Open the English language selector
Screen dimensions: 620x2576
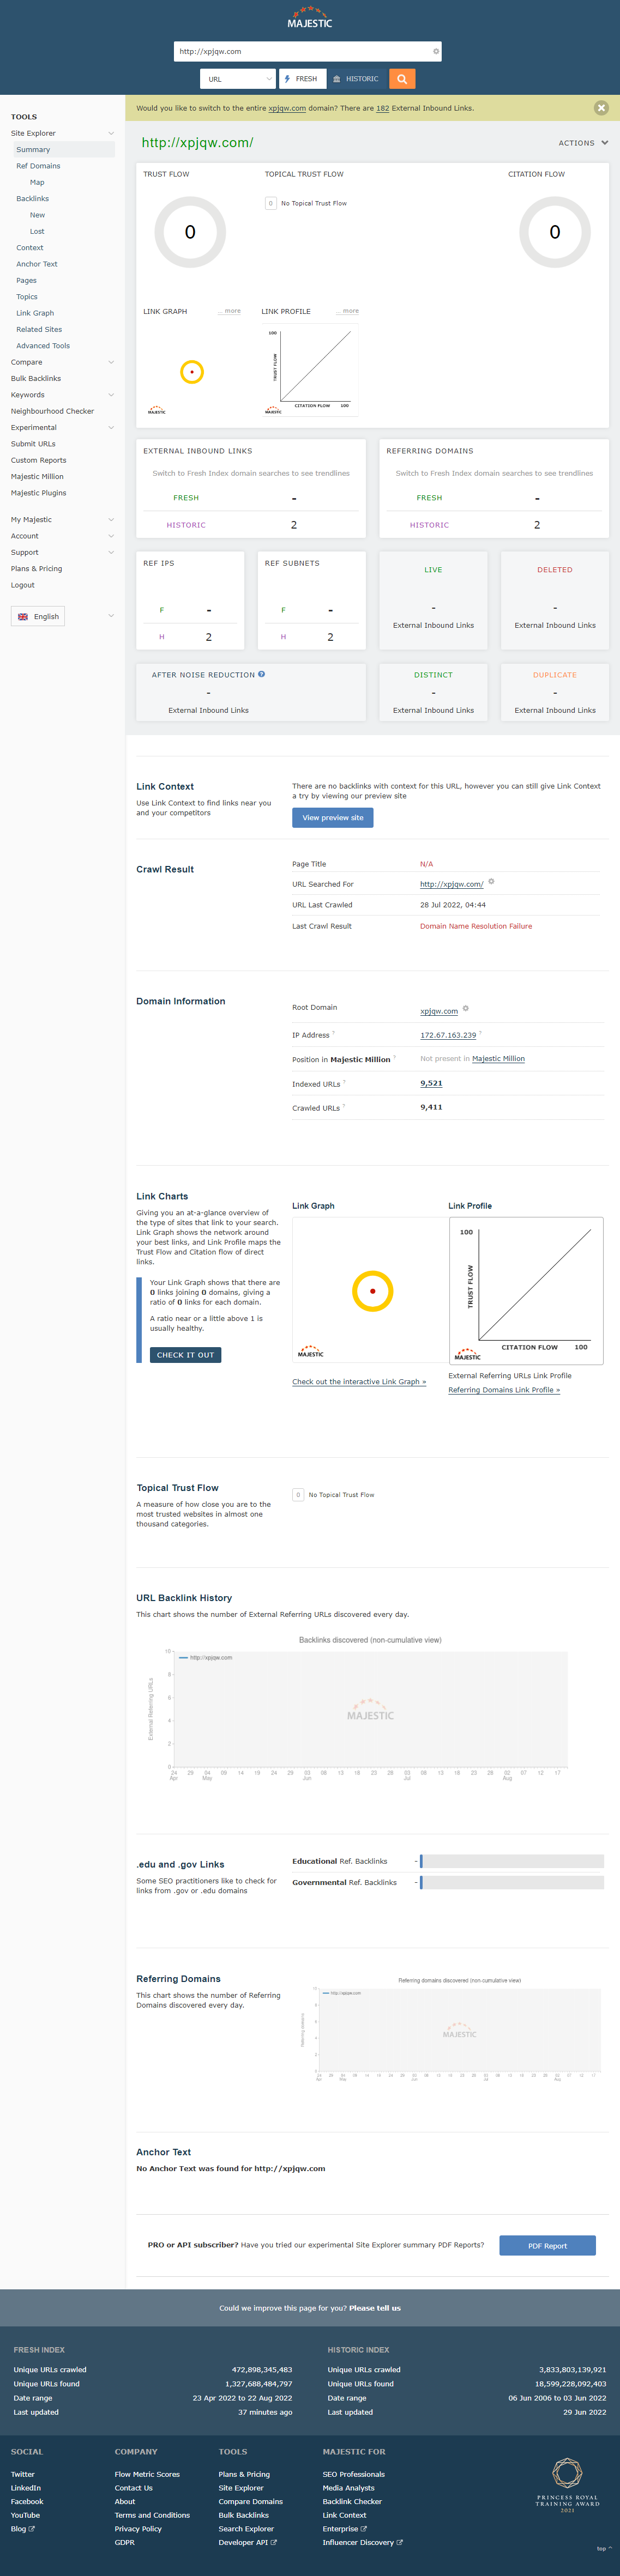tap(38, 617)
